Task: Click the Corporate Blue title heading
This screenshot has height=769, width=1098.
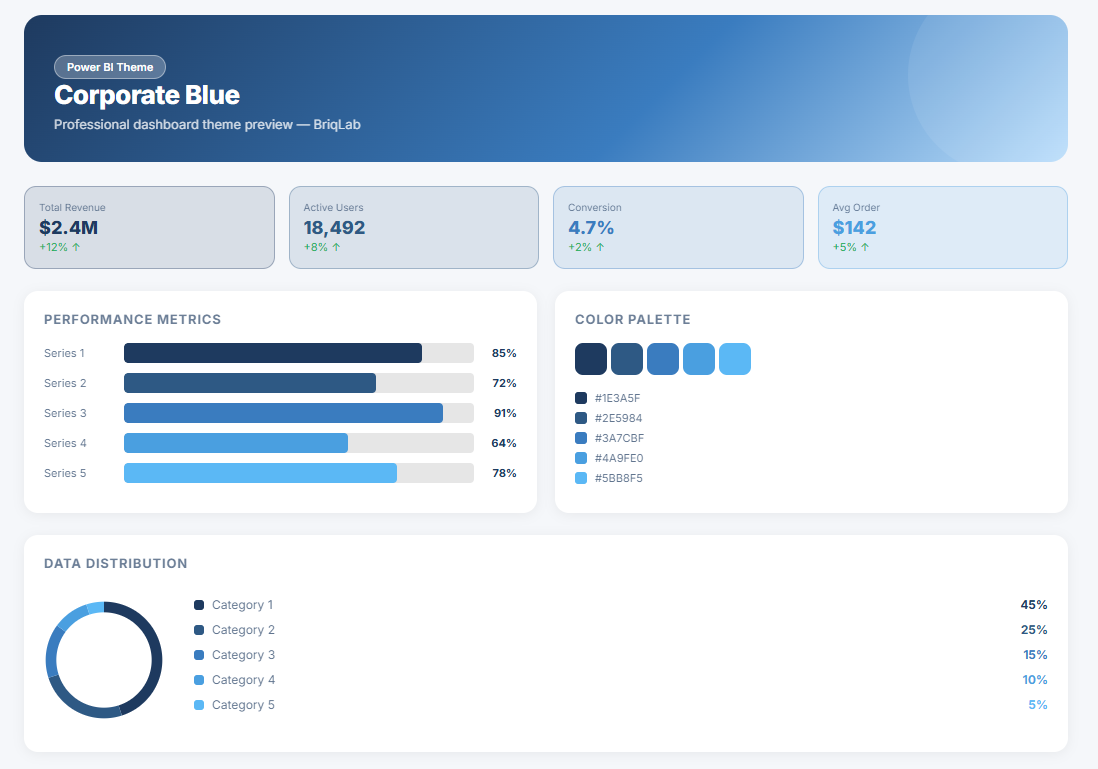Action: [x=147, y=95]
